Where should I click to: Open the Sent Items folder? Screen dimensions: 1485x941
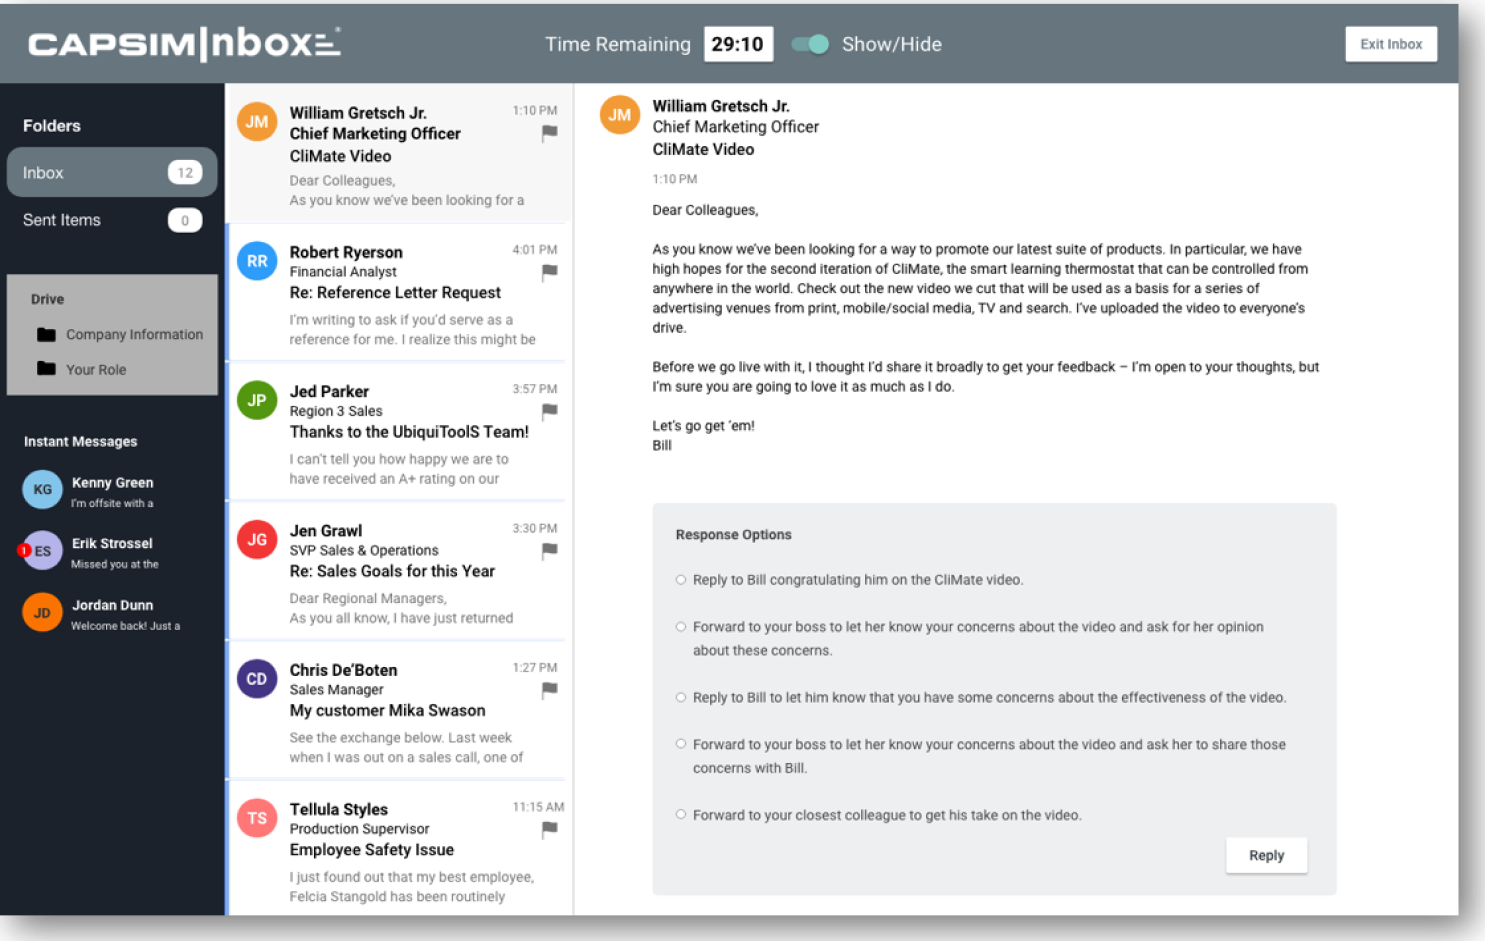pos(112,220)
